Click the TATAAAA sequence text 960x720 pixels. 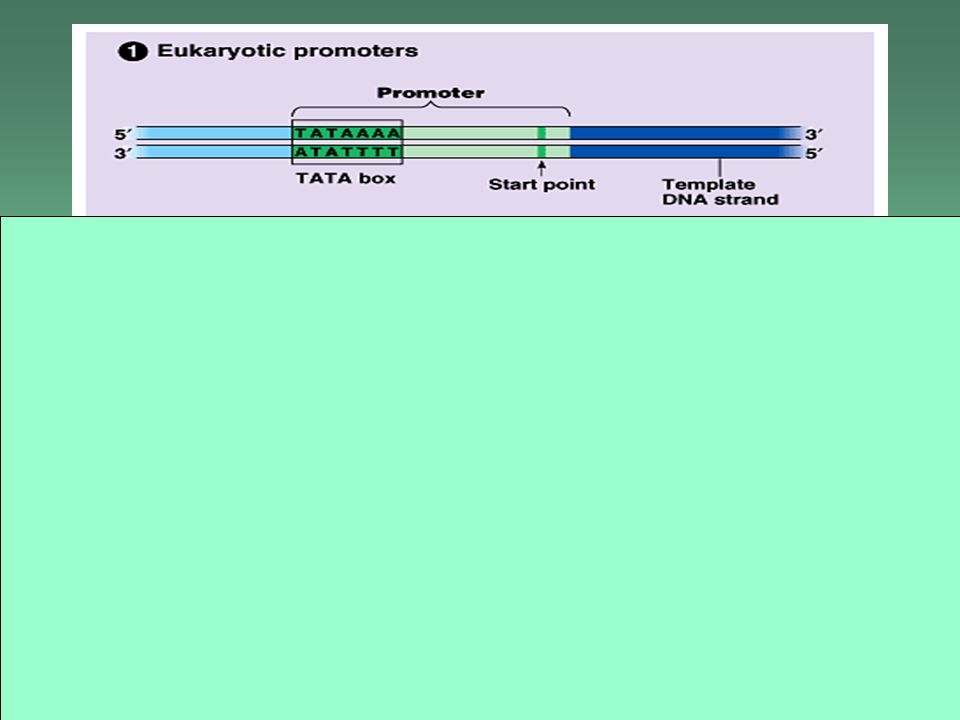point(347,133)
